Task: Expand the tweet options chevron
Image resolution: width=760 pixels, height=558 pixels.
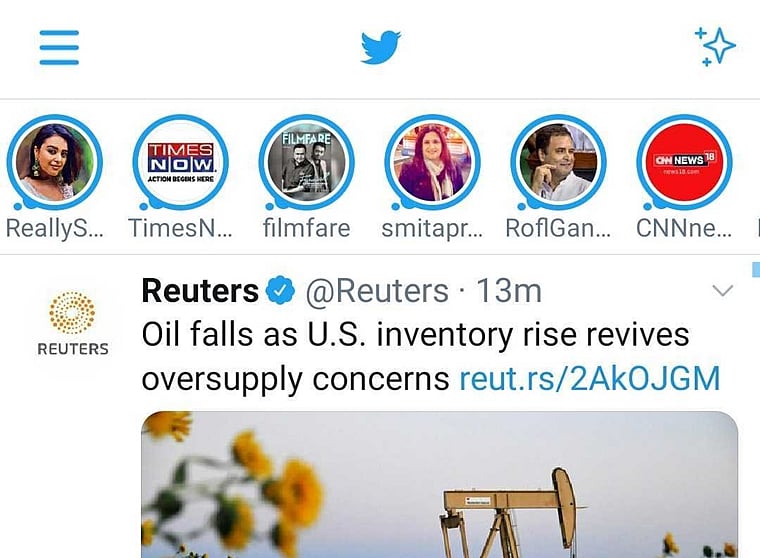Action: pyautogui.click(x=721, y=291)
